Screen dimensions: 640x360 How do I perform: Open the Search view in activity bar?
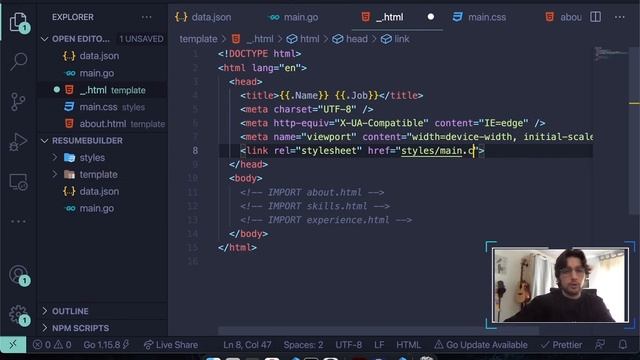point(19,62)
